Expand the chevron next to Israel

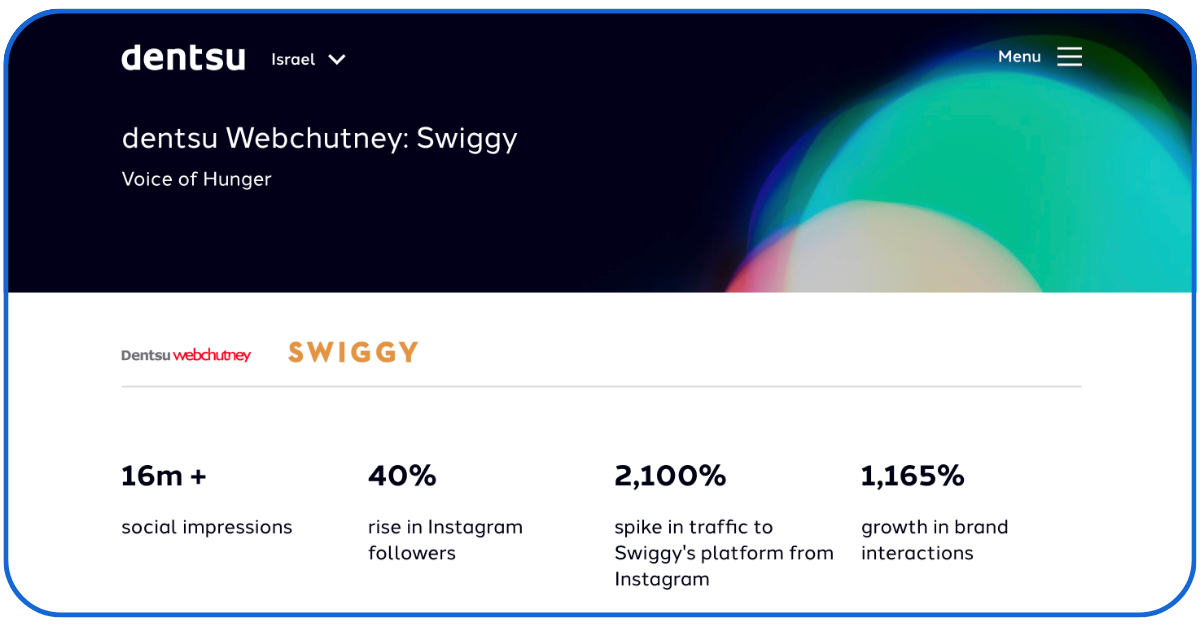(337, 60)
